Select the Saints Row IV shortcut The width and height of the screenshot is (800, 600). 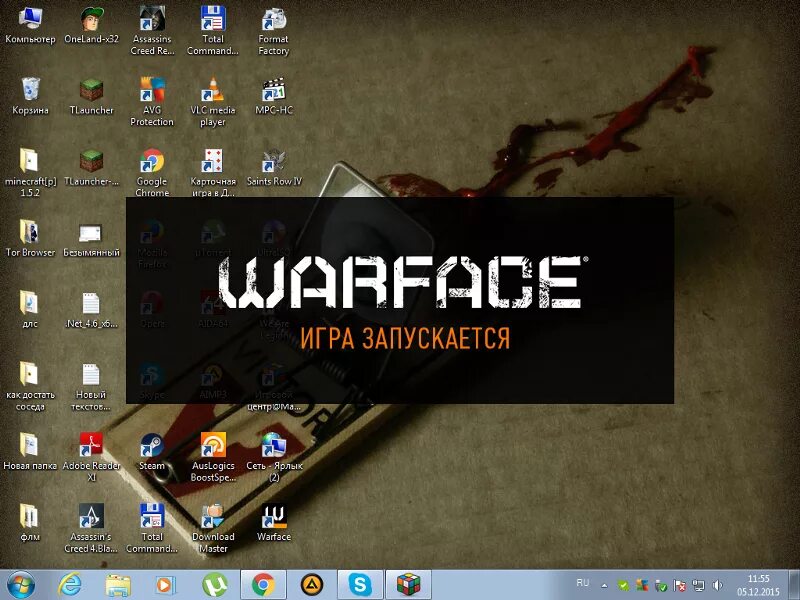click(274, 167)
